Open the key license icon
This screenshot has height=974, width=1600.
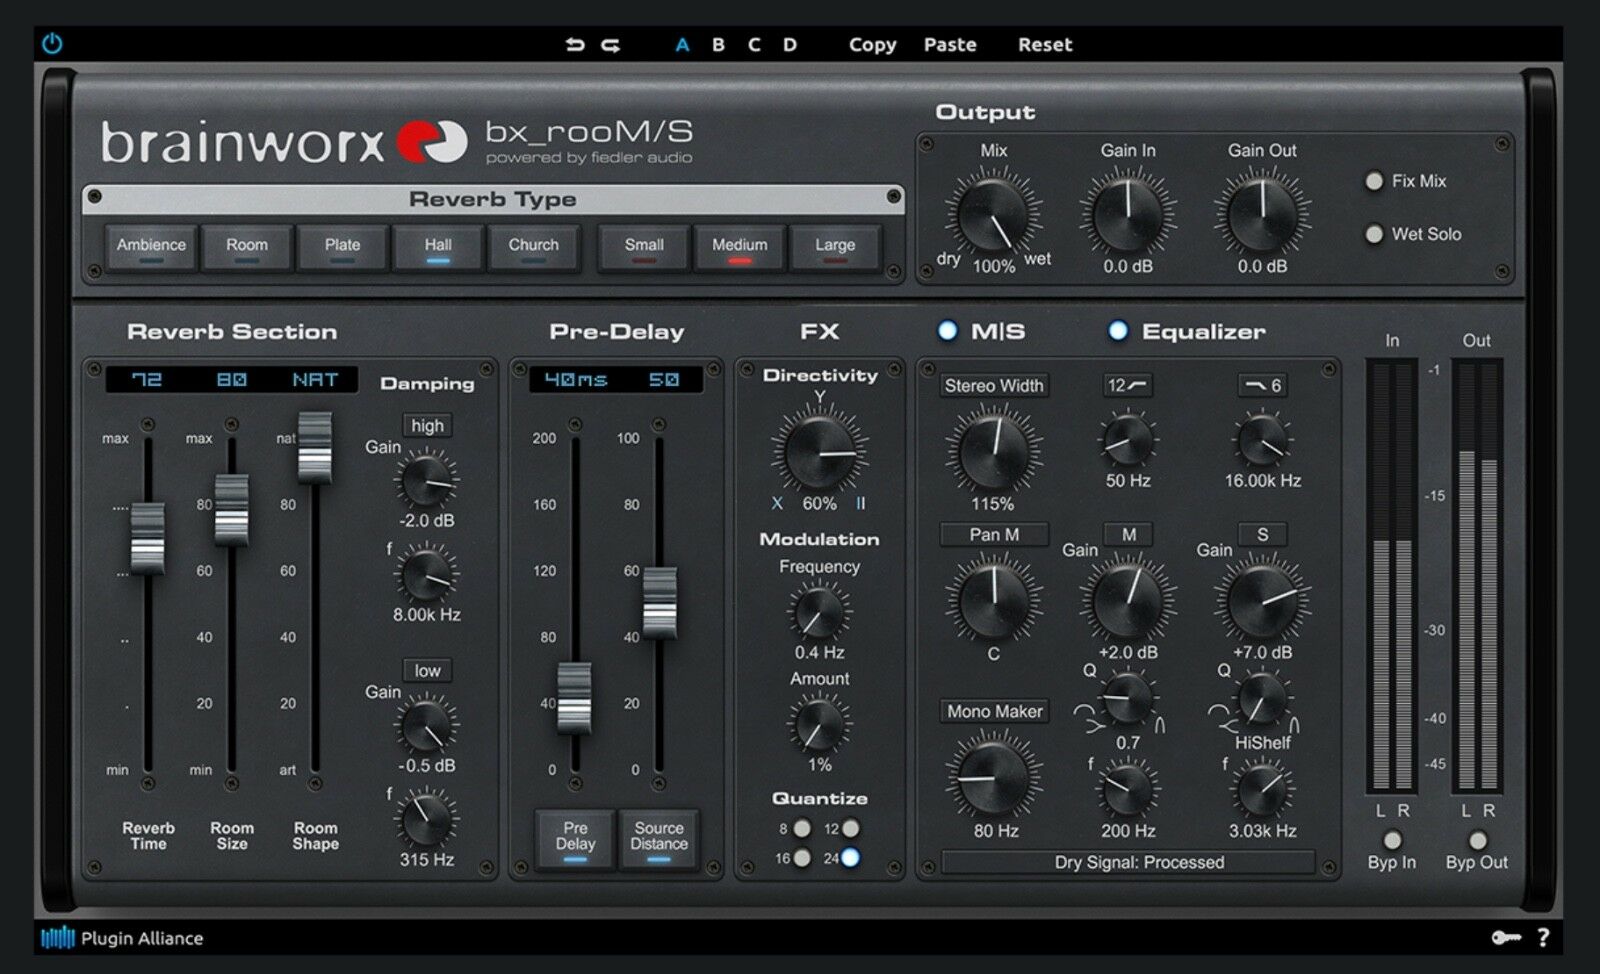tap(1506, 937)
